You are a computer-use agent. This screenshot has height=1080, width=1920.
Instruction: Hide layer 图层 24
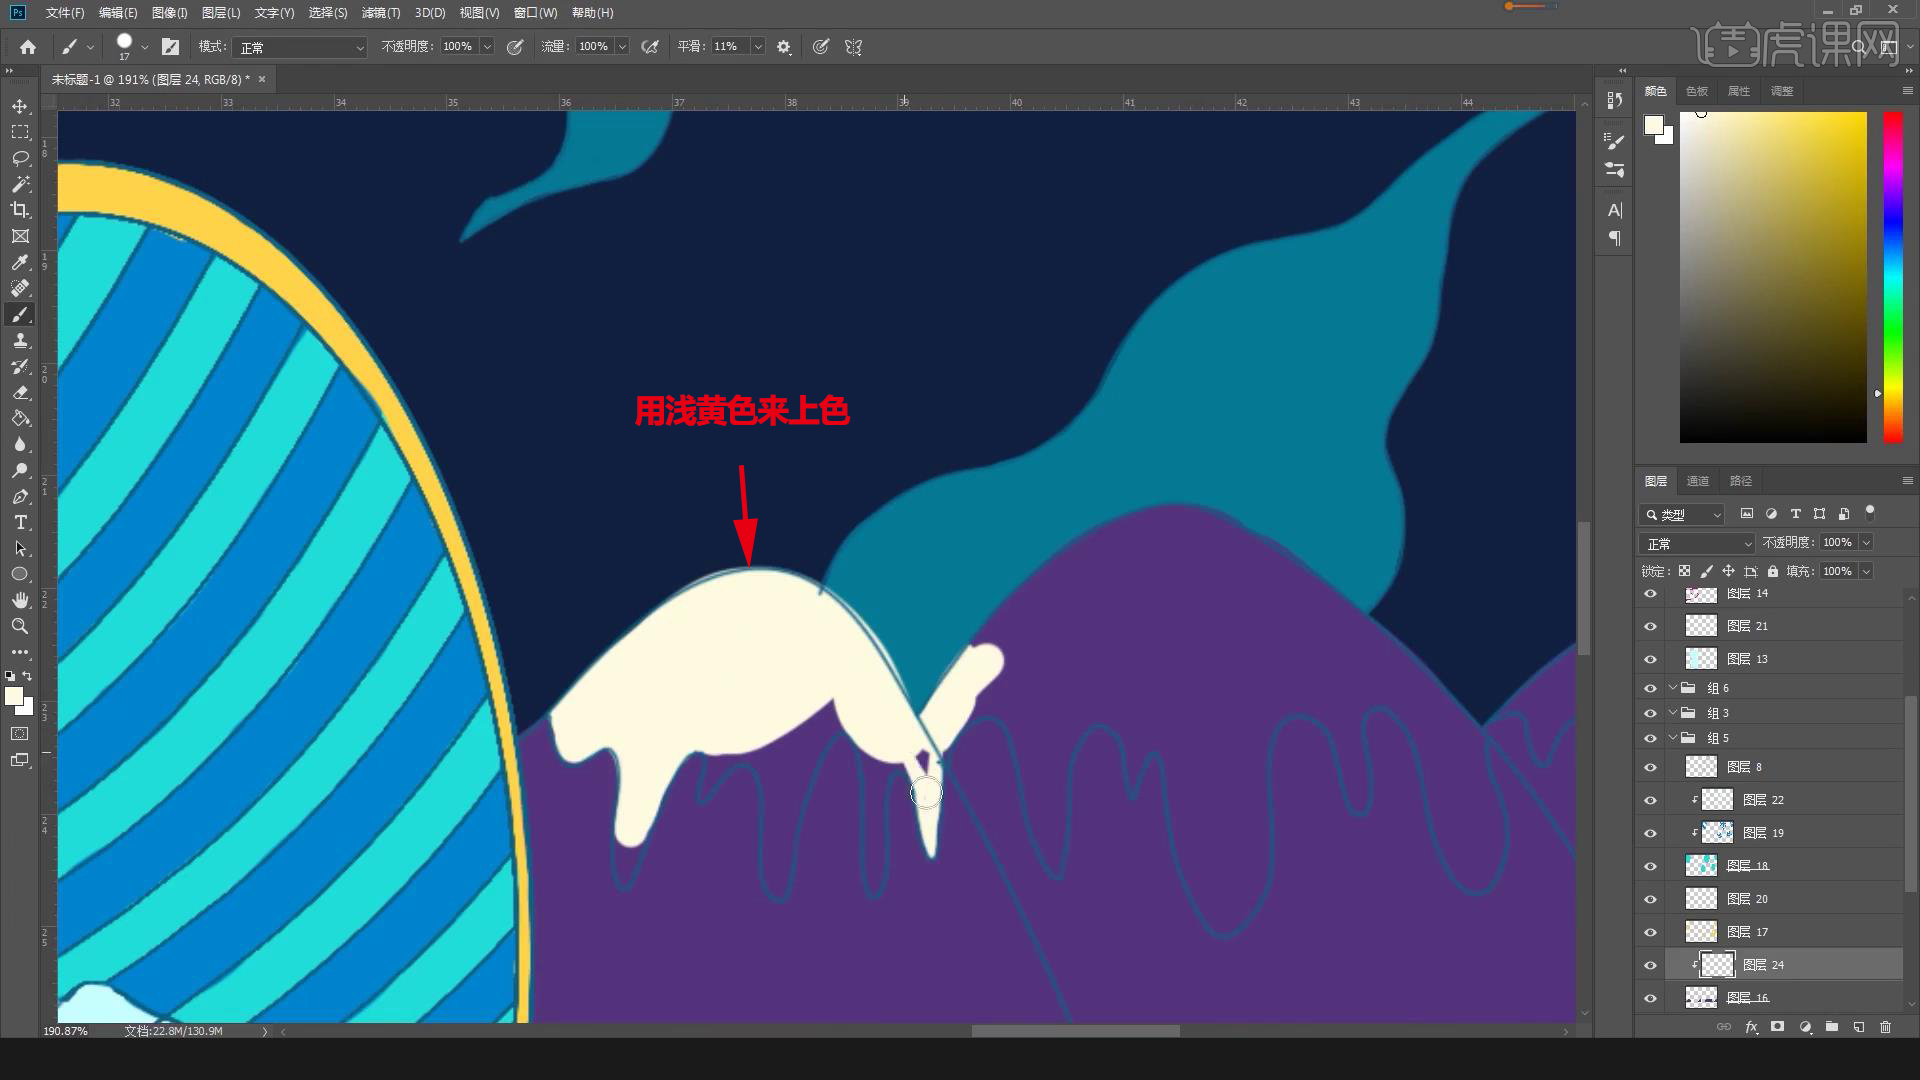[1650, 965]
